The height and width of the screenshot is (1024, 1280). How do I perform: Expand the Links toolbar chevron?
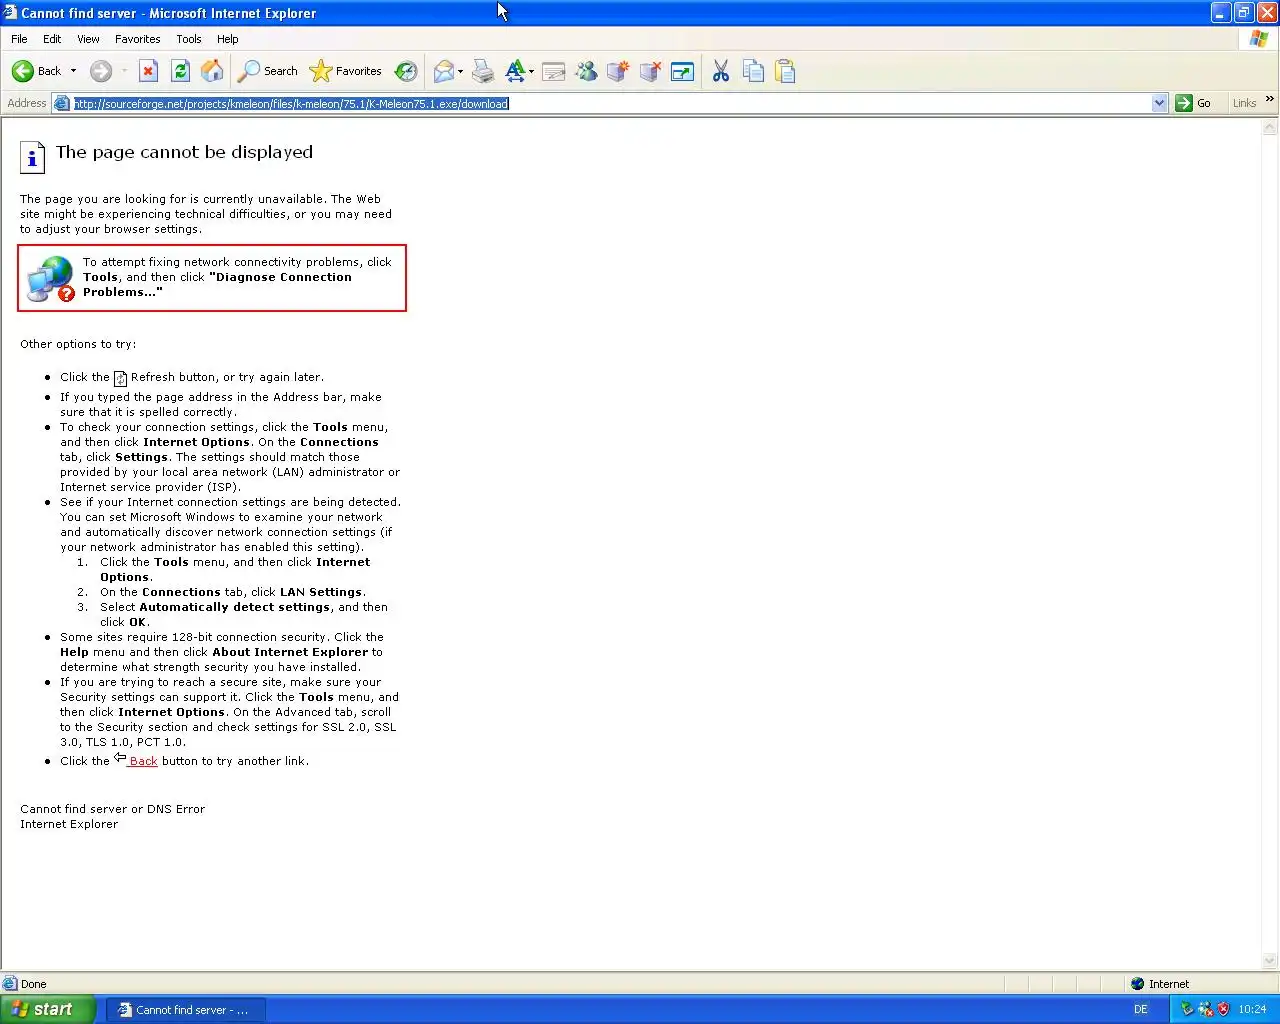[1270, 99]
